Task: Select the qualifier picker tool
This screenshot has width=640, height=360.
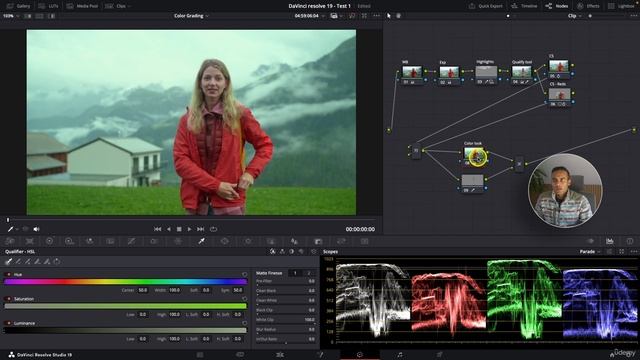Action: point(8,261)
